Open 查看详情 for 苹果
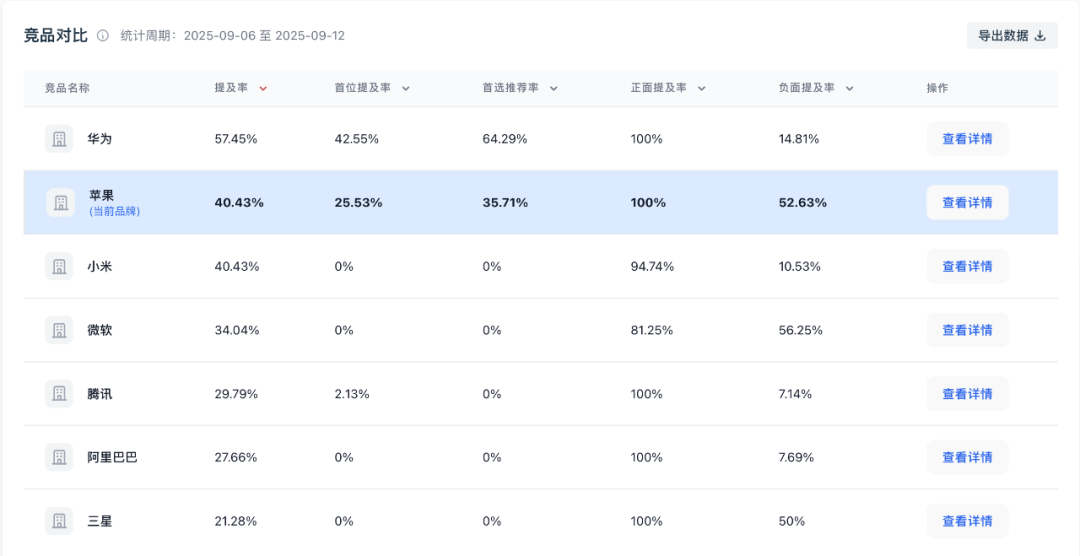Screen dimensions: 1080x556 click(967, 203)
